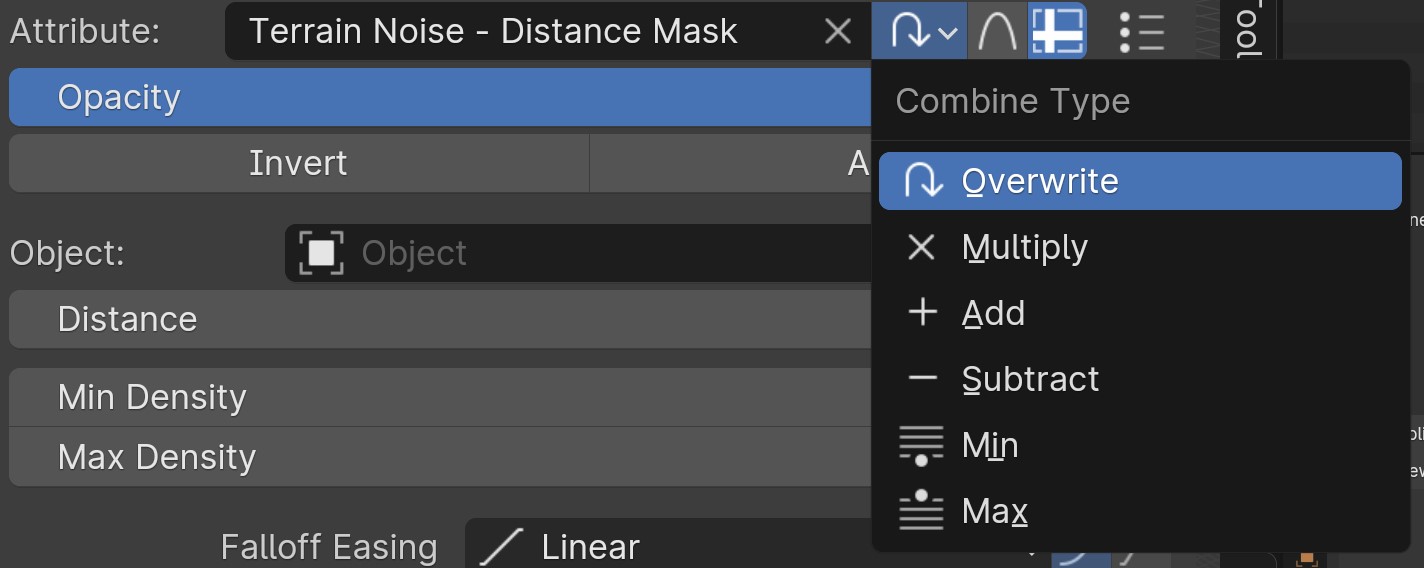The height and width of the screenshot is (568, 1424).
Task: Clear the Terrain Noise attribute name
Action: (838, 32)
